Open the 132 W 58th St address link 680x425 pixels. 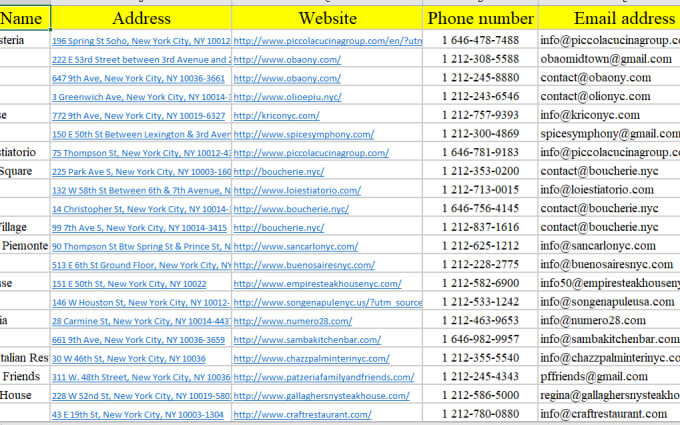tap(141, 190)
